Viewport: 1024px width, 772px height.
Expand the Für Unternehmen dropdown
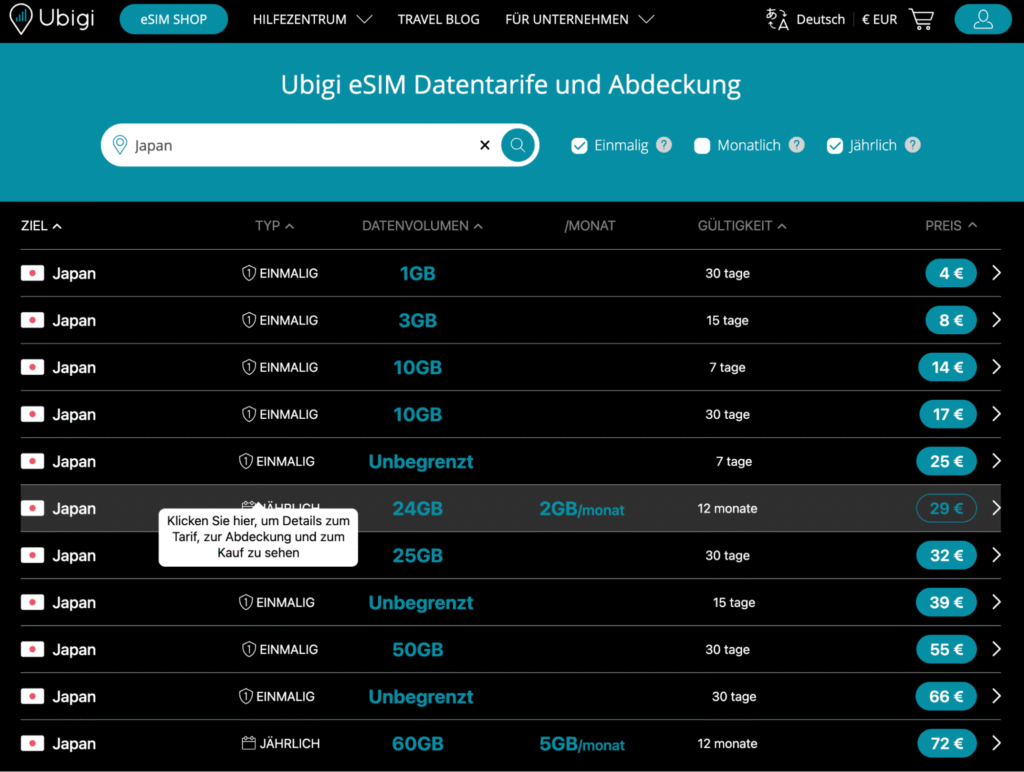[579, 19]
